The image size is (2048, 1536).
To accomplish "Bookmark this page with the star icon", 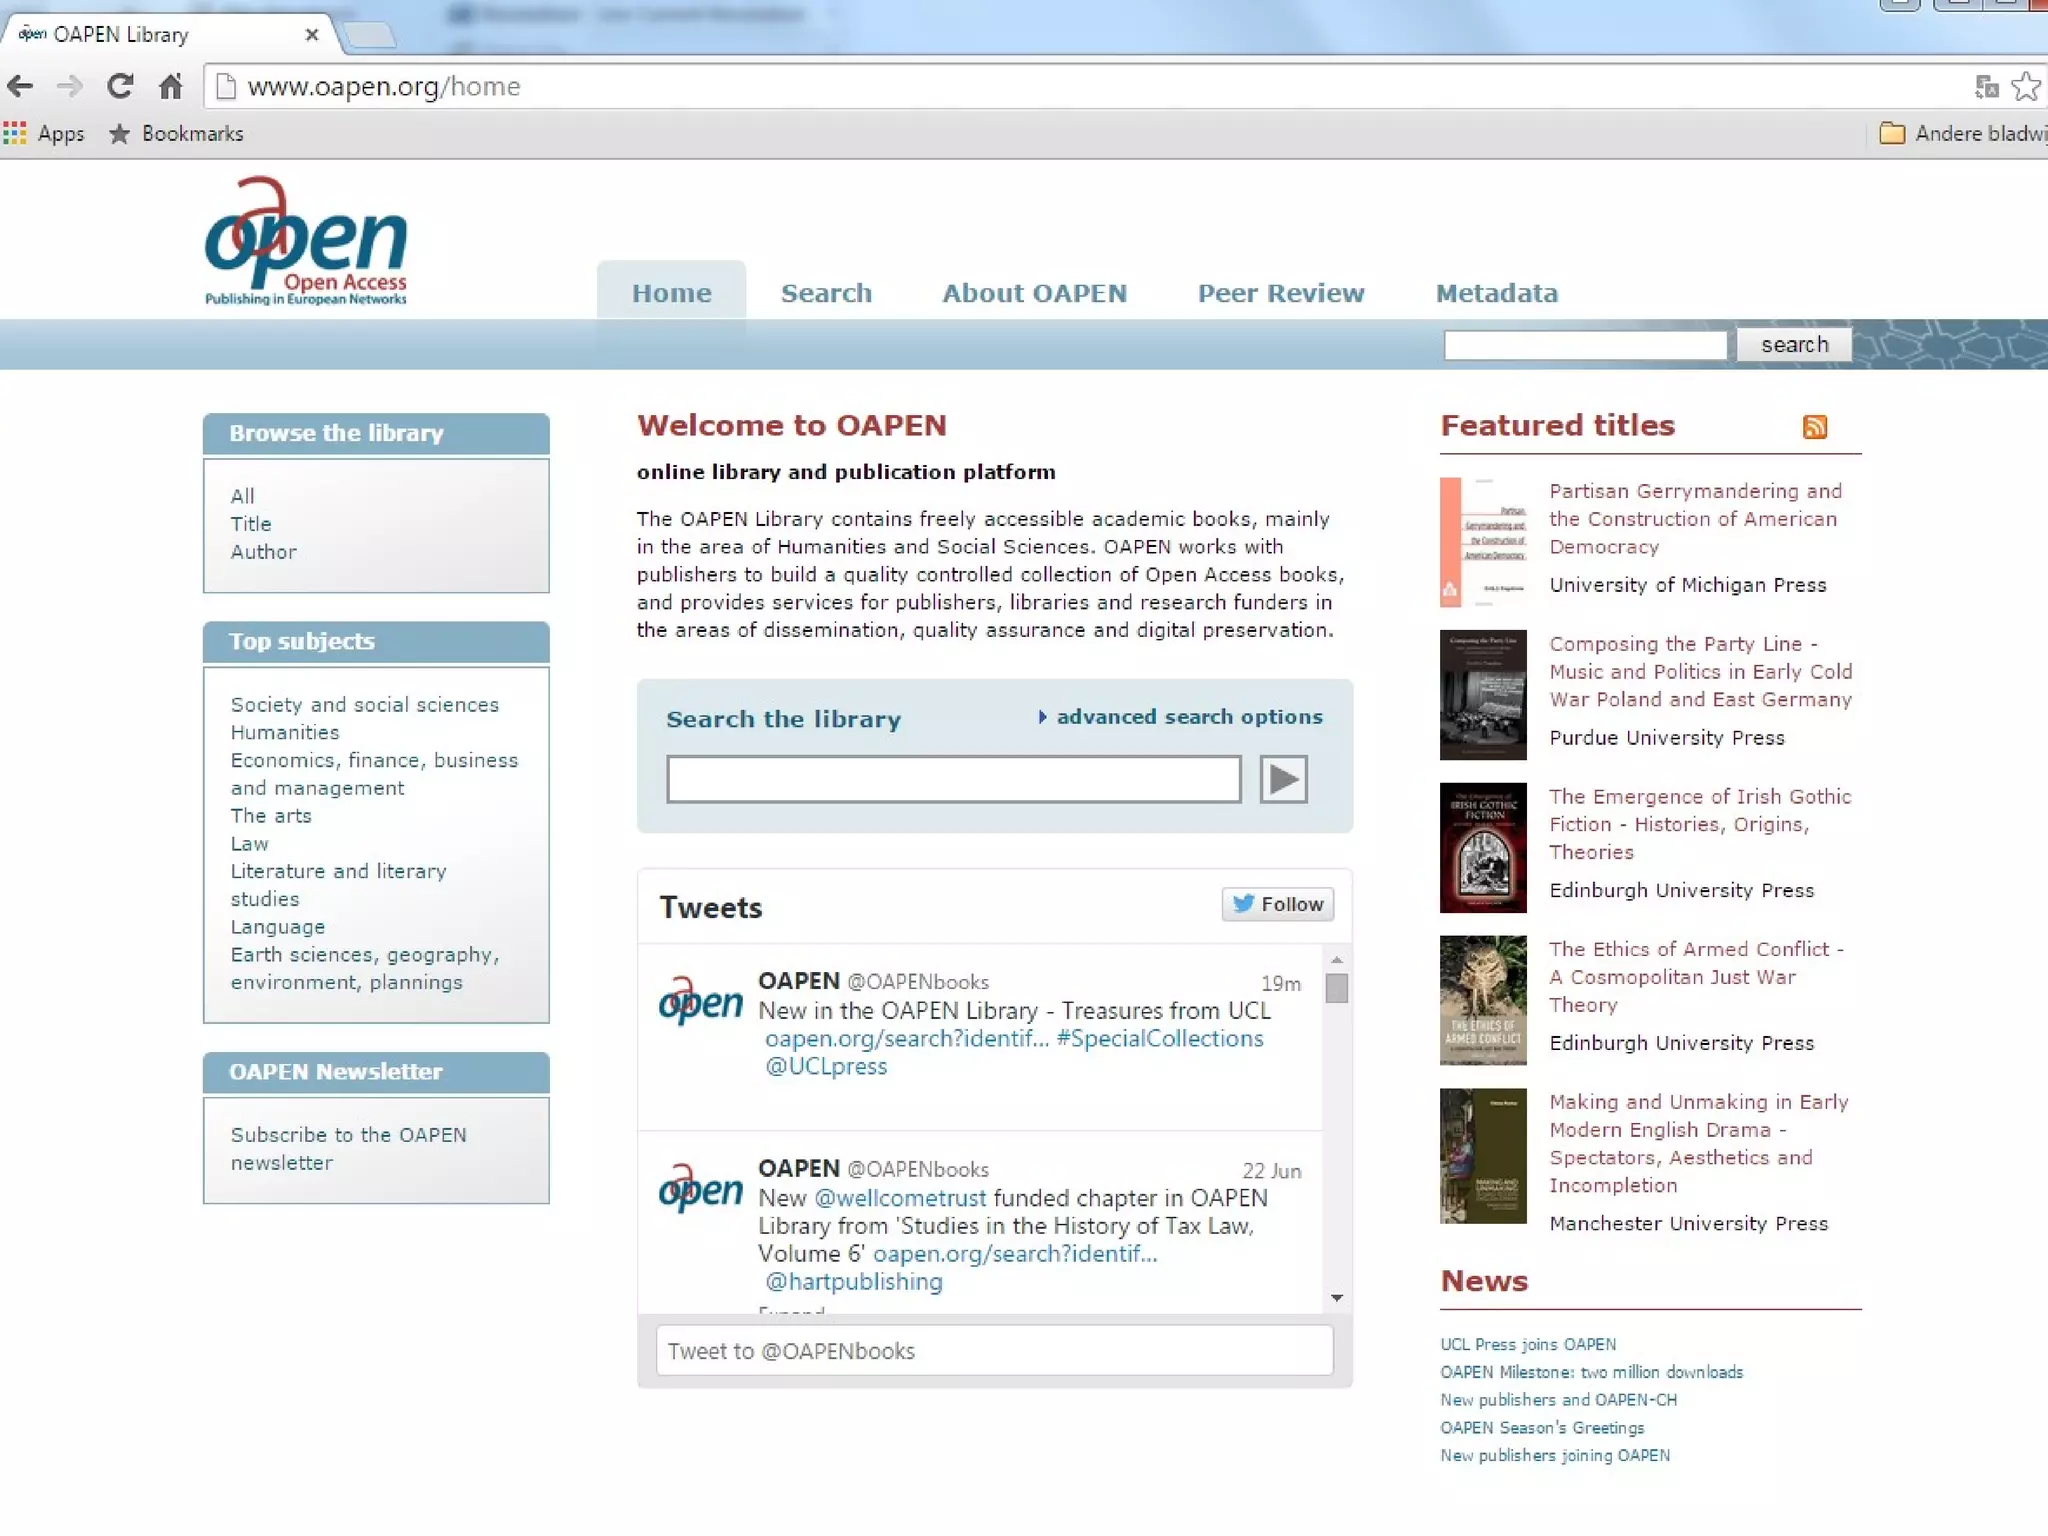I will click(x=2025, y=87).
